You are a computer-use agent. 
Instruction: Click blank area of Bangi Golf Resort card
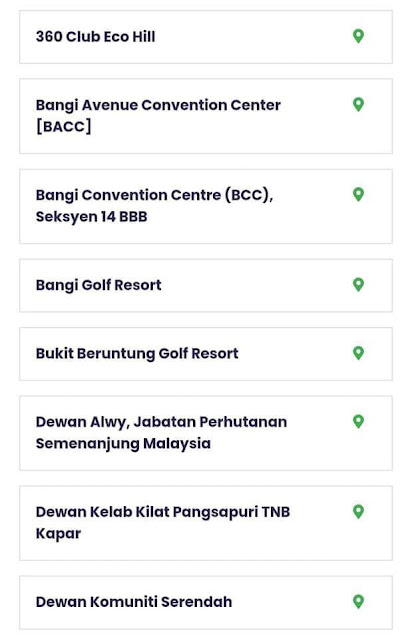coord(257,285)
